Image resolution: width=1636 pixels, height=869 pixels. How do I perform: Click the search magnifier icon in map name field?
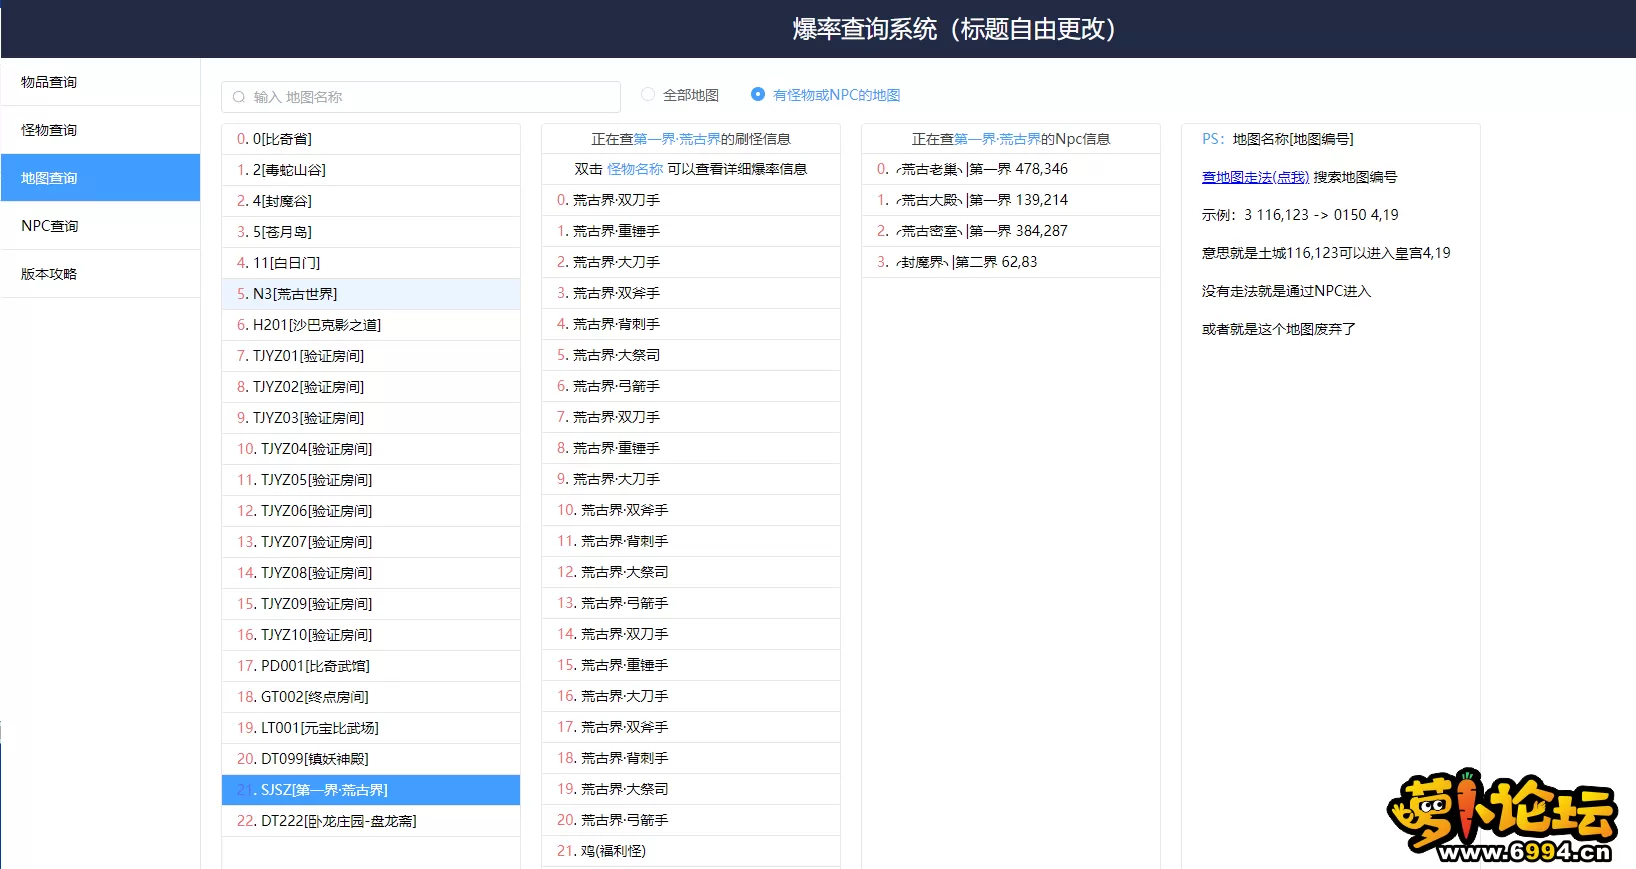[239, 97]
